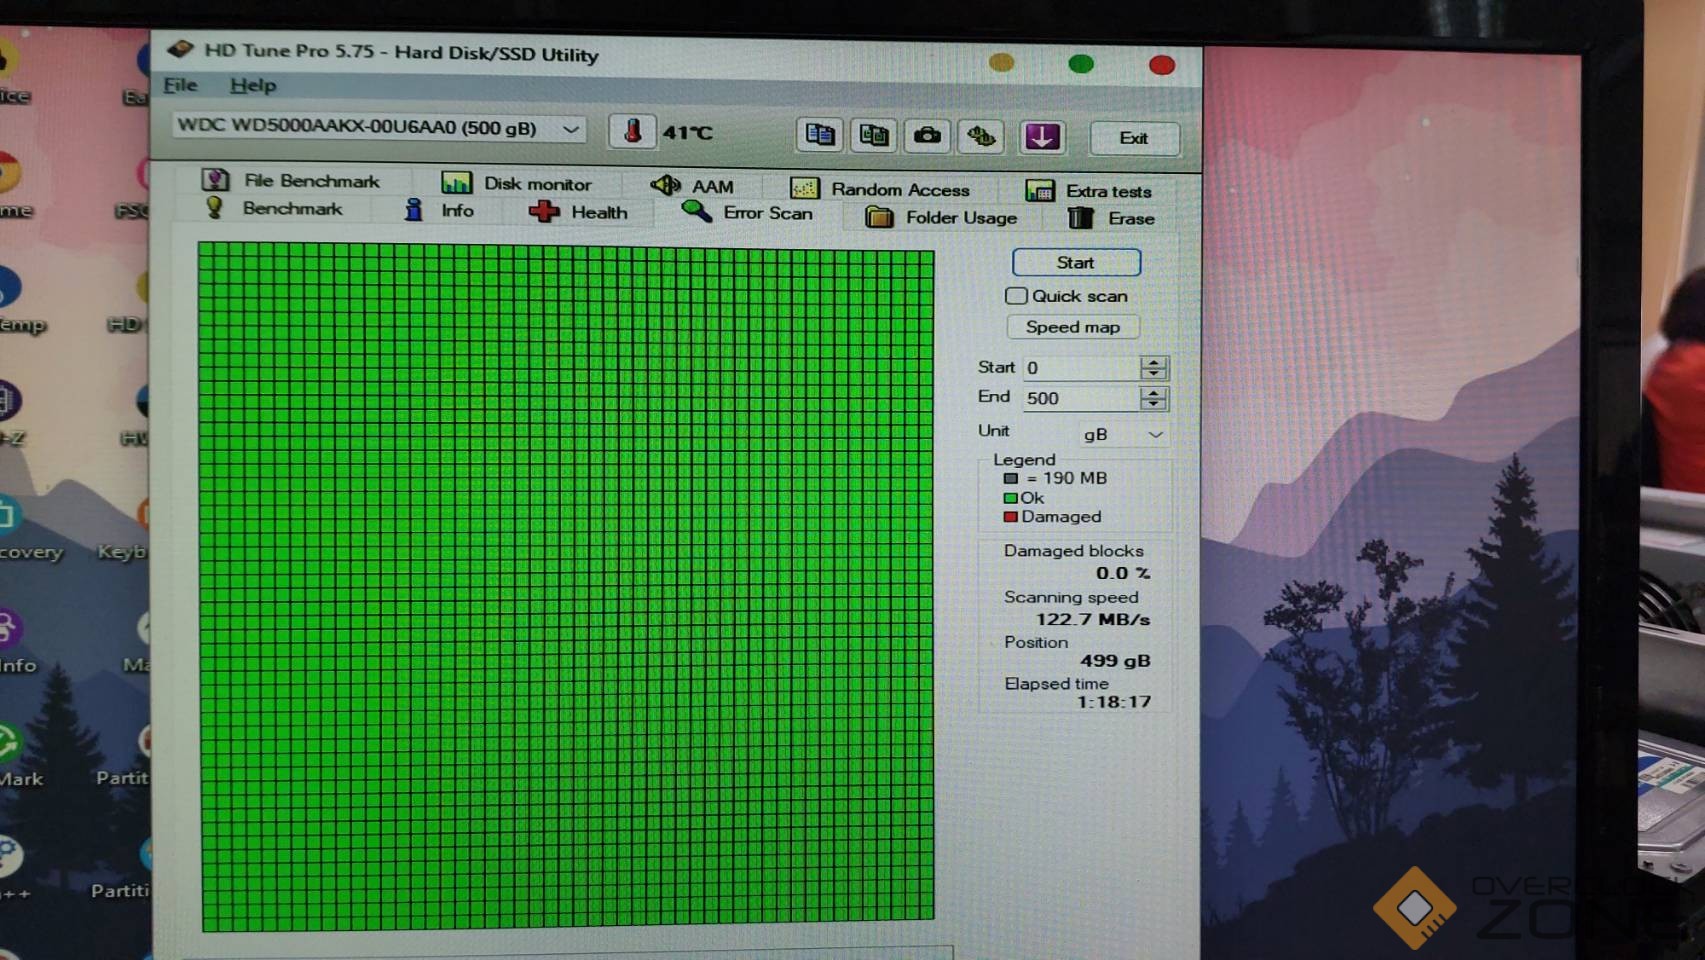Viewport: 1705px width, 960px height.
Task: Click the green maximize window button
Action: pyautogui.click(x=1081, y=64)
